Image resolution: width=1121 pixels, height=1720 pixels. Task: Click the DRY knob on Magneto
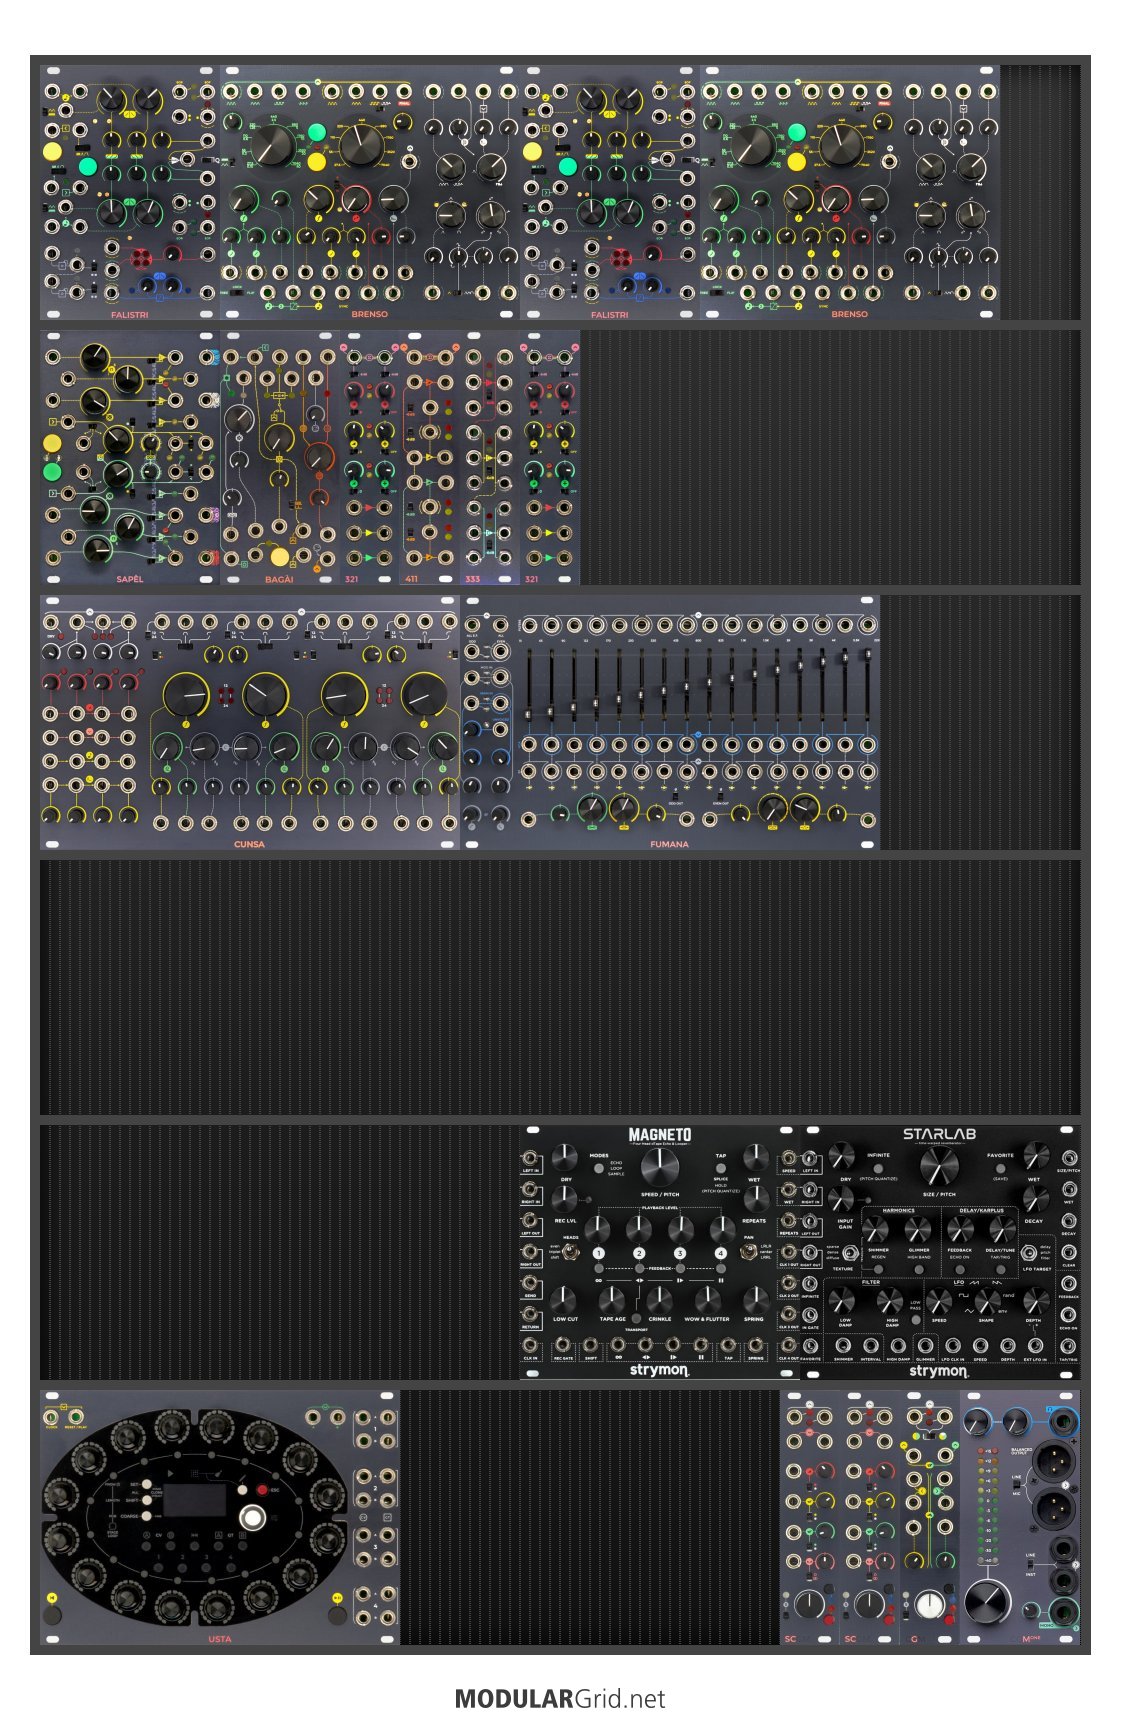565,1158
